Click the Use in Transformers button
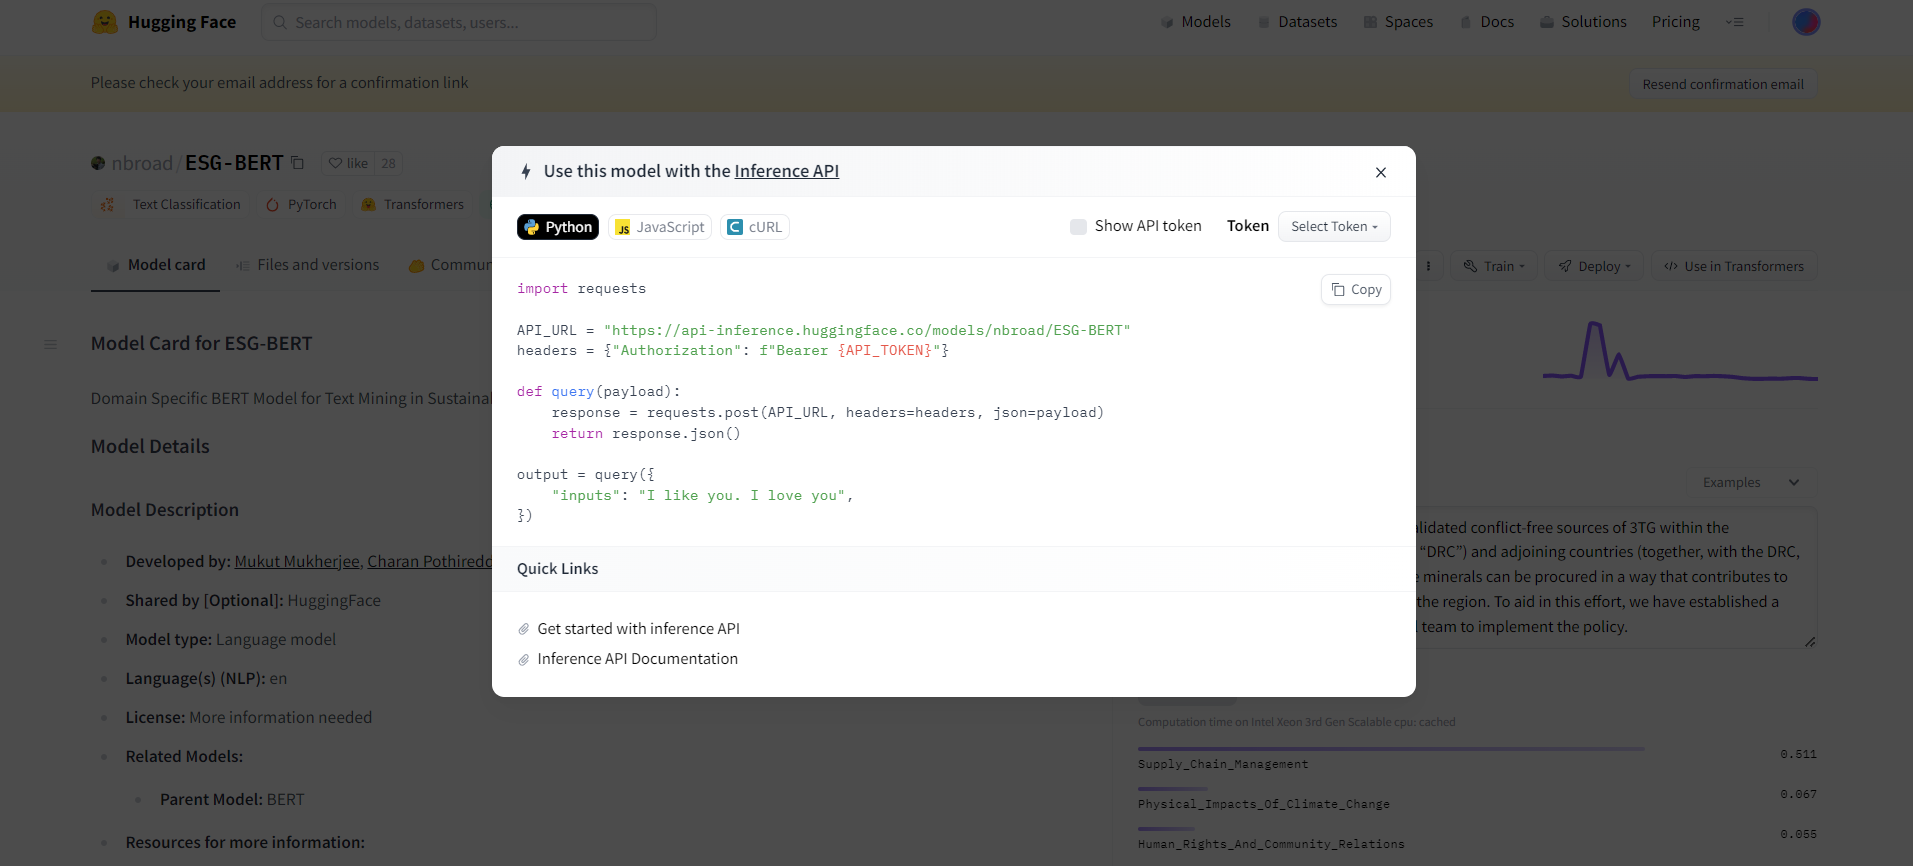This screenshot has width=1913, height=866. (1734, 266)
